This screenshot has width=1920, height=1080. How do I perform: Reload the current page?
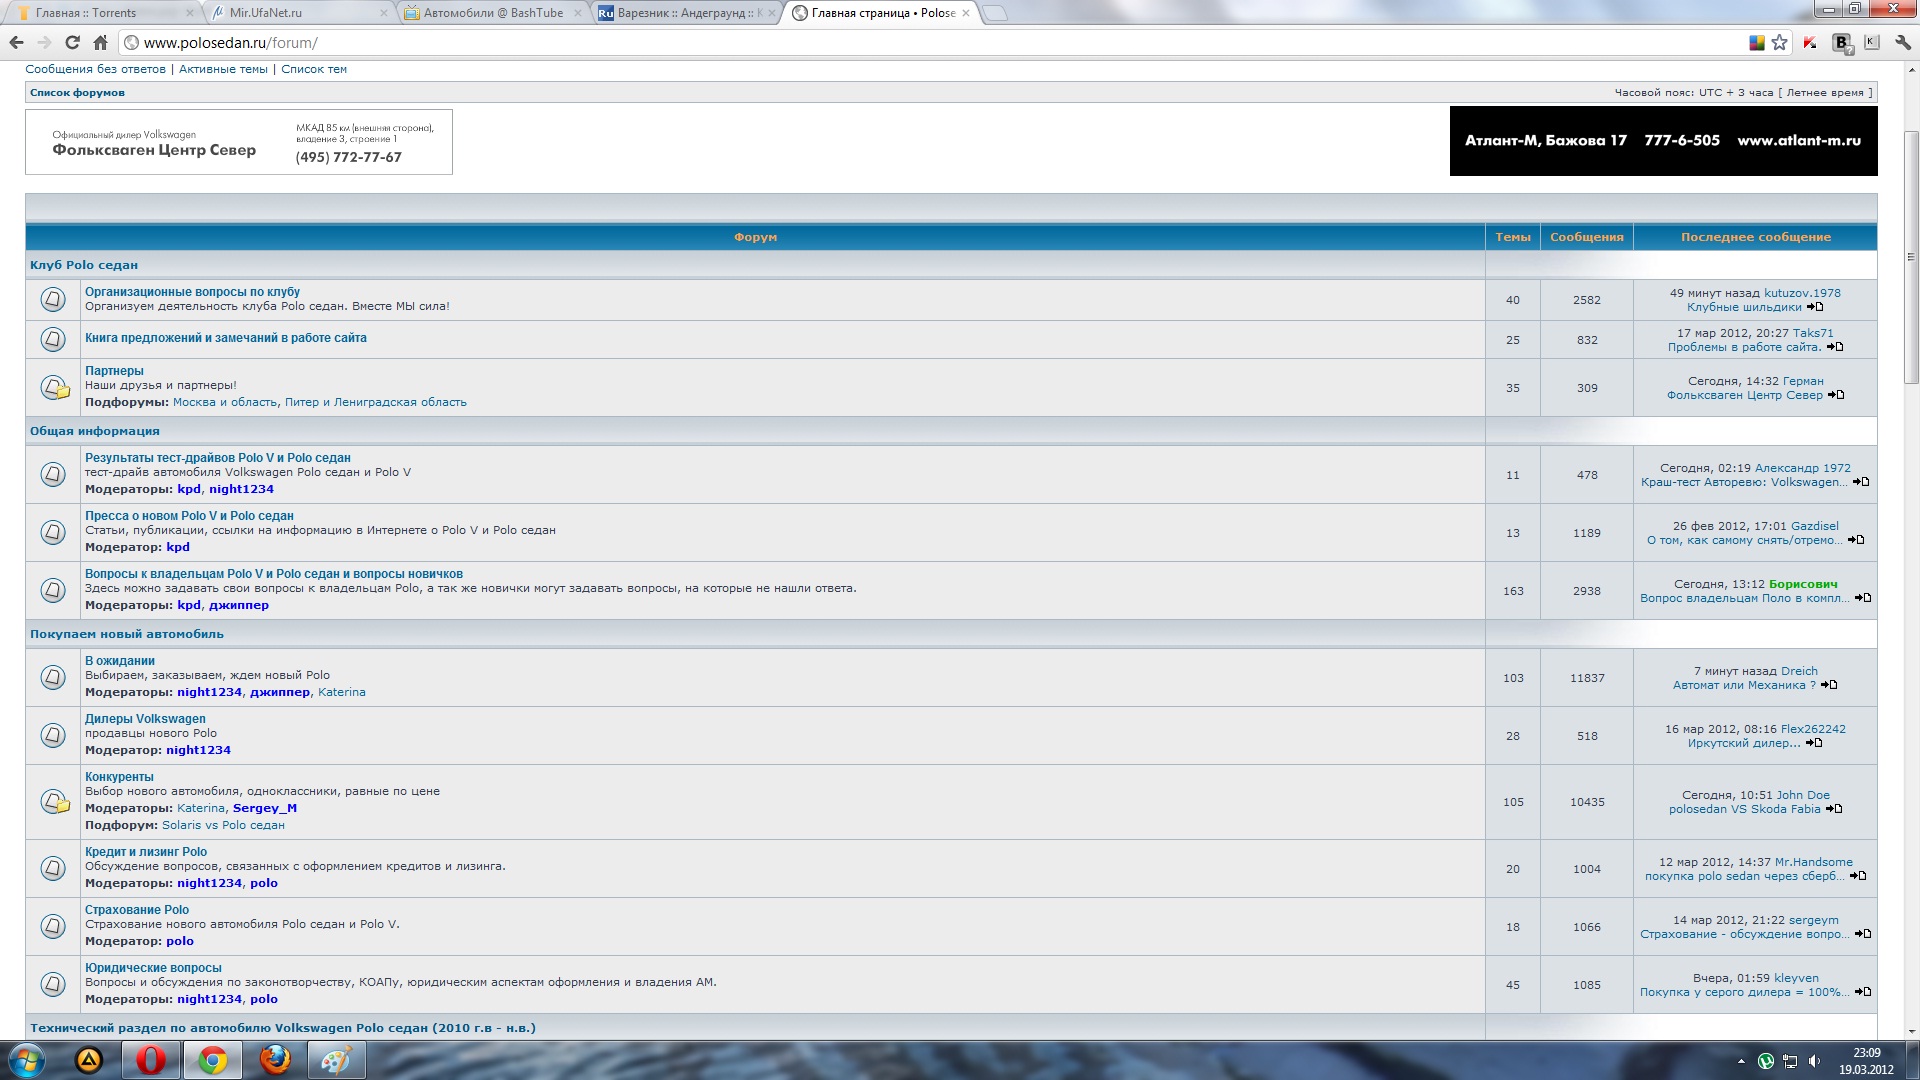(x=72, y=43)
